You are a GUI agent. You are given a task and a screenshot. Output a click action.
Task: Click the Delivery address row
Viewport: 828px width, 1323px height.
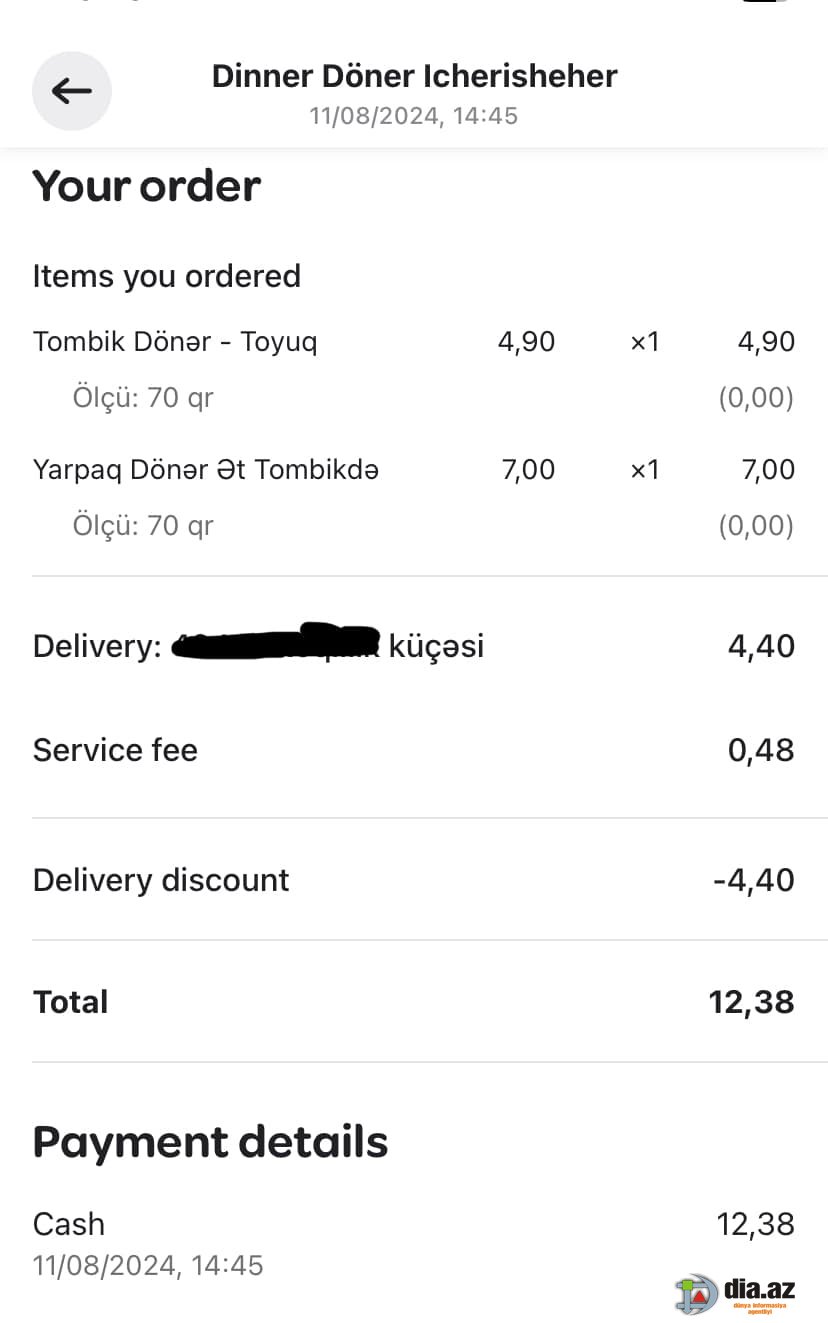pos(414,646)
